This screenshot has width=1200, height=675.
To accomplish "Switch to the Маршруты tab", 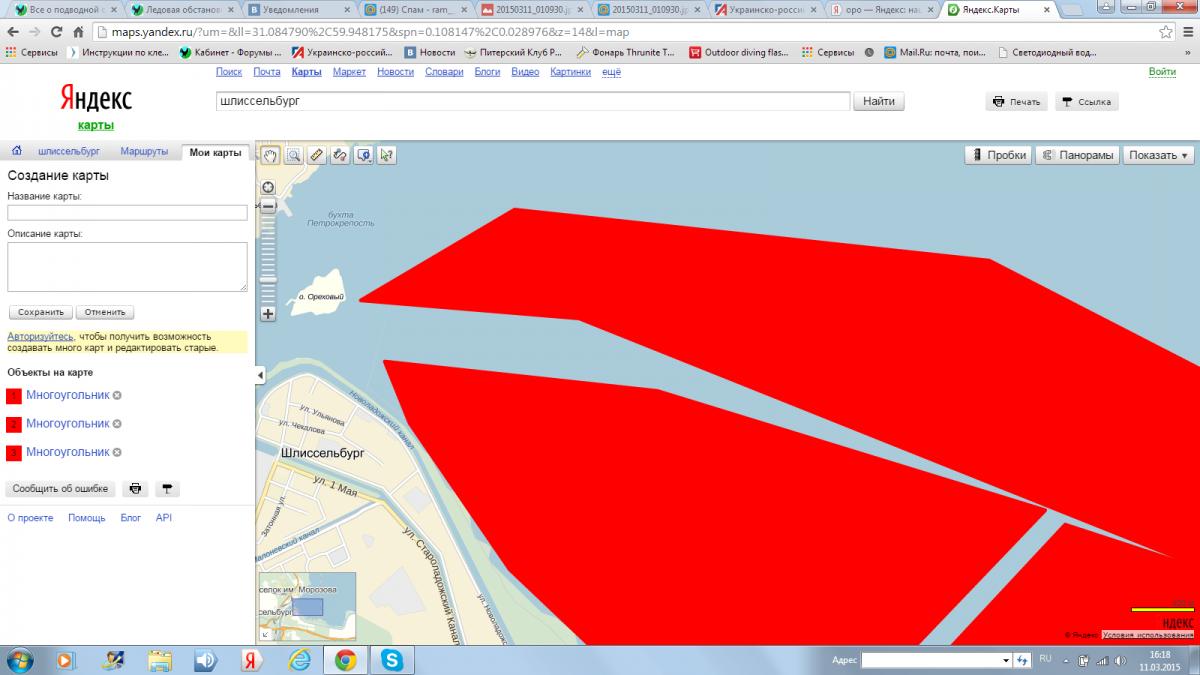I will coord(144,152).
